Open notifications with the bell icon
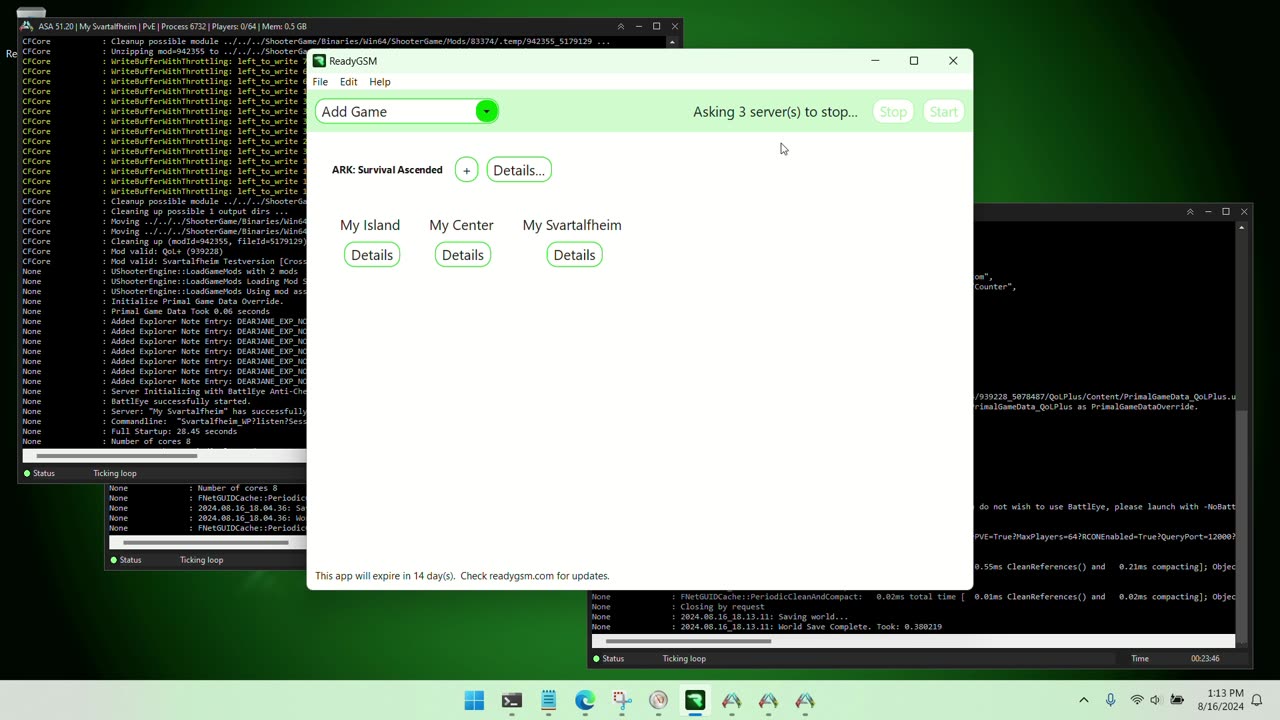Image resolution: width=1280 pixels, height=720 pixels. click(x=1257, y=700)
